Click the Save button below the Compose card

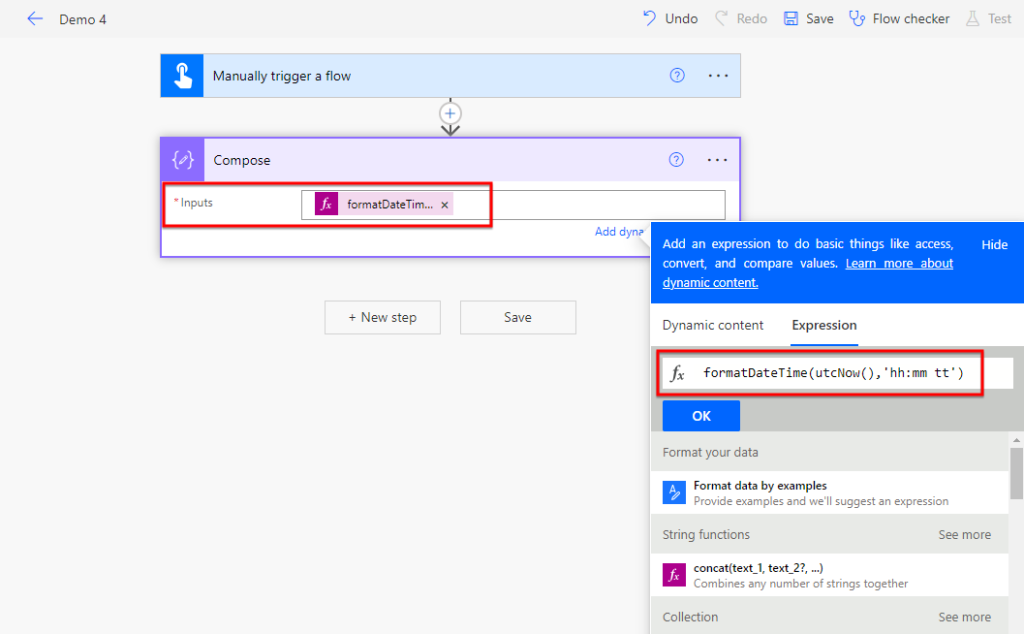pyautogui.click(x=518, y=317)
